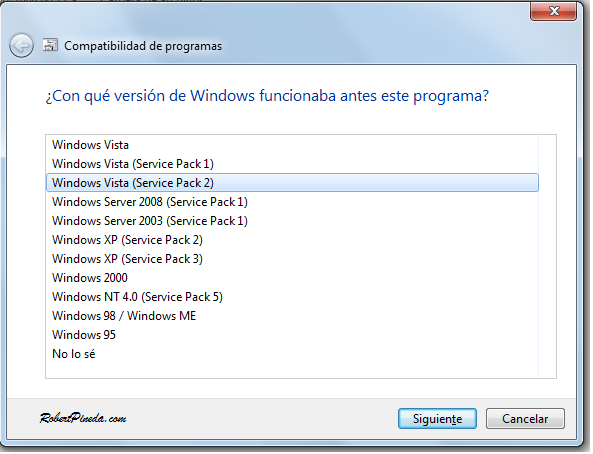Click the Compatibilidad de programas title text

pos(143,46)
